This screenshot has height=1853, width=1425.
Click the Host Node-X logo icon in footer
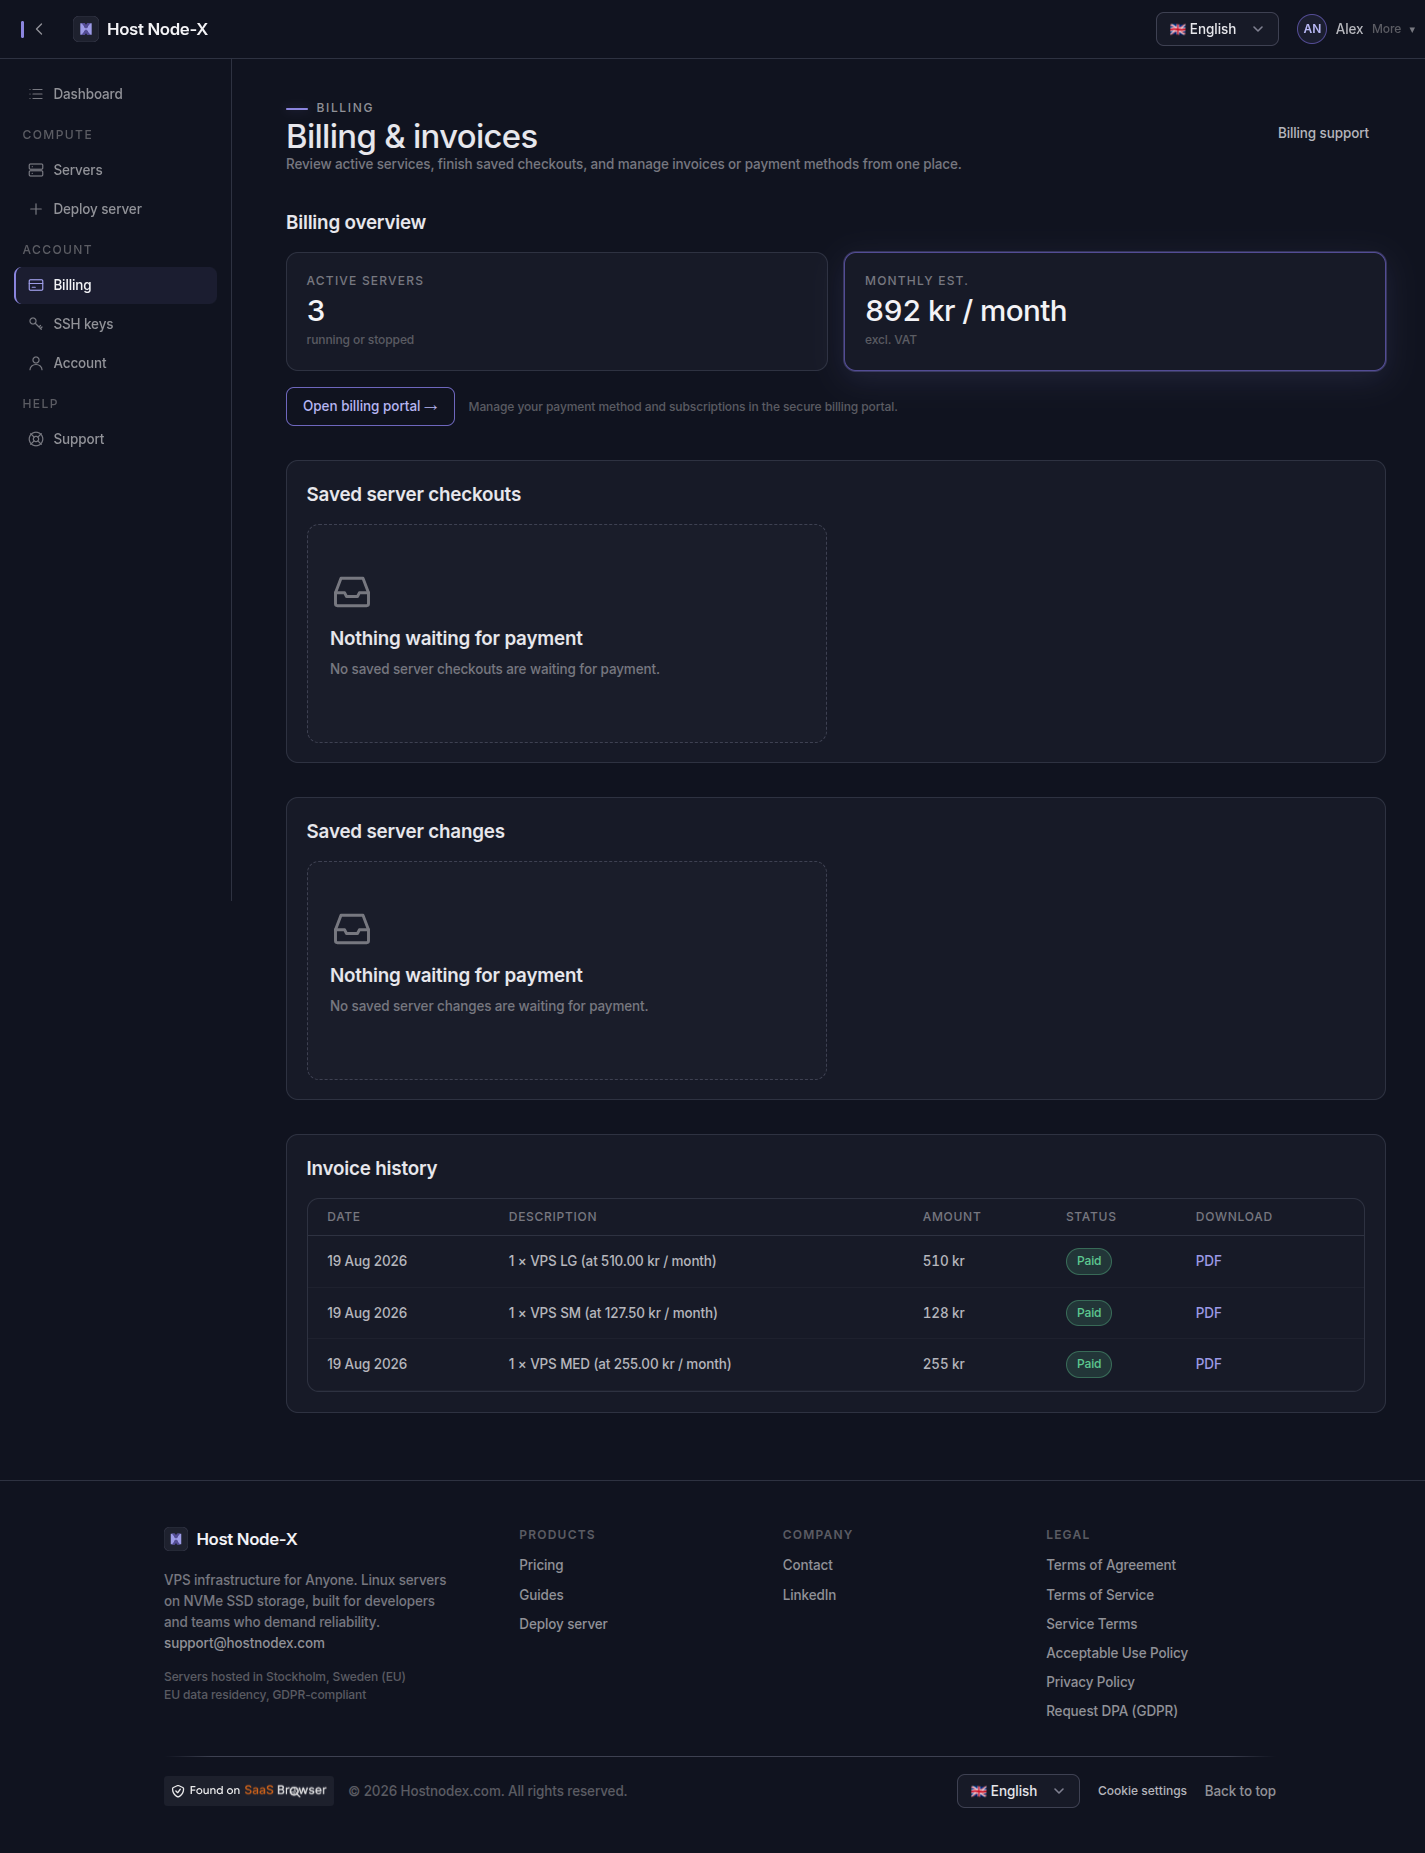point(176,1539)
